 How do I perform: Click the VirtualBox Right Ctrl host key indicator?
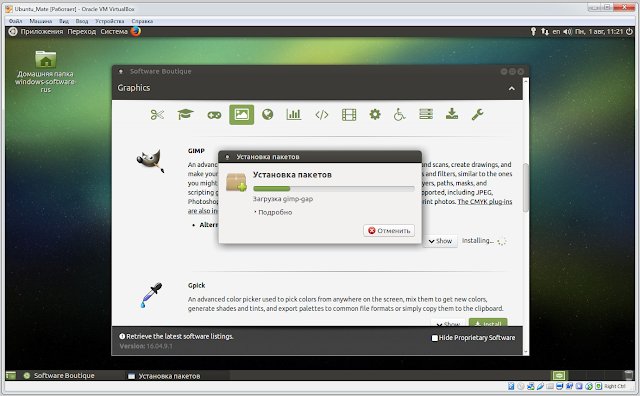coord(615,386)
